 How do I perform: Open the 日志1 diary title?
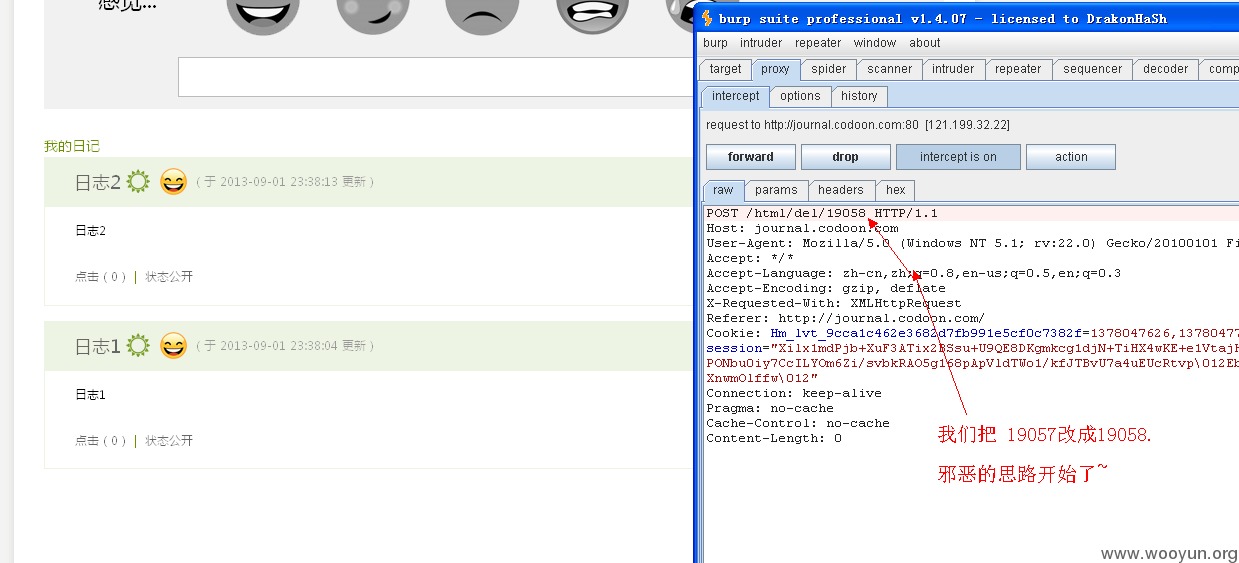pos(98,346)
